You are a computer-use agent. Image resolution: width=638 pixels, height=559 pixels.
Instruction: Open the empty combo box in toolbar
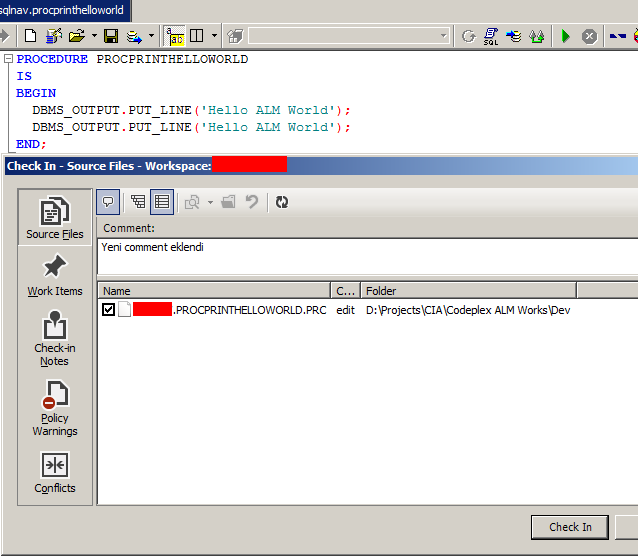[x=350, y=36]
